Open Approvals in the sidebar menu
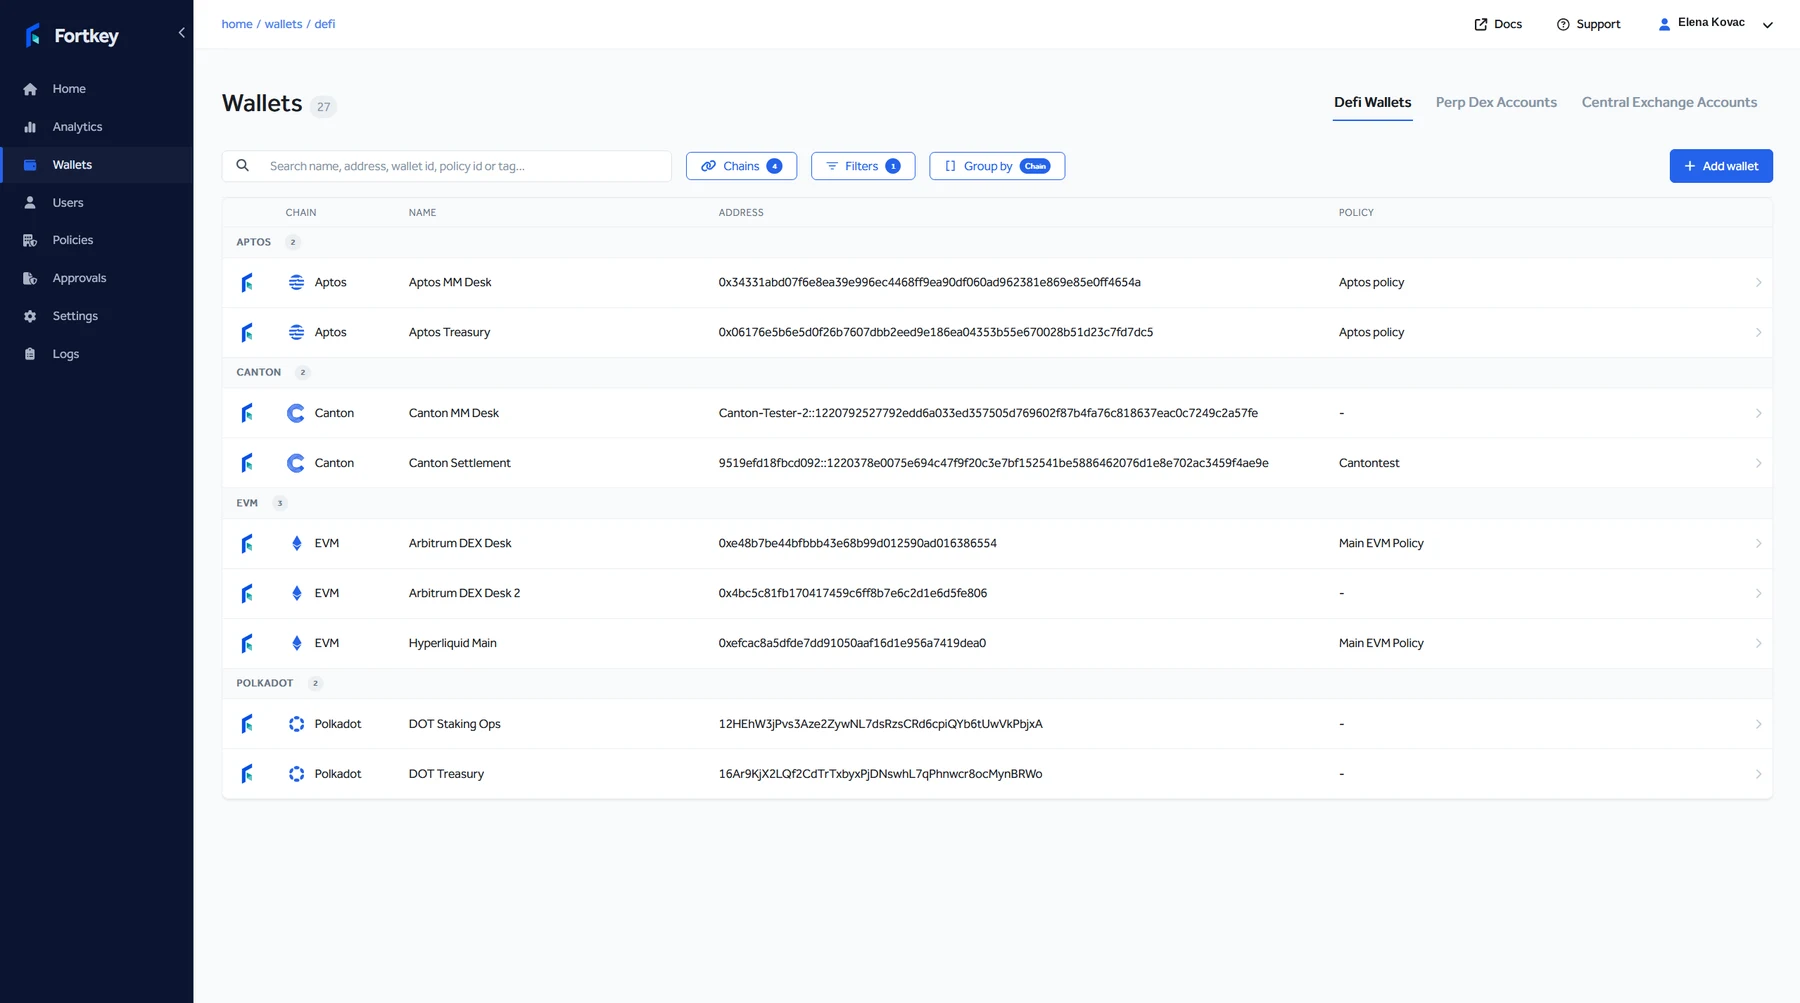 79,278
